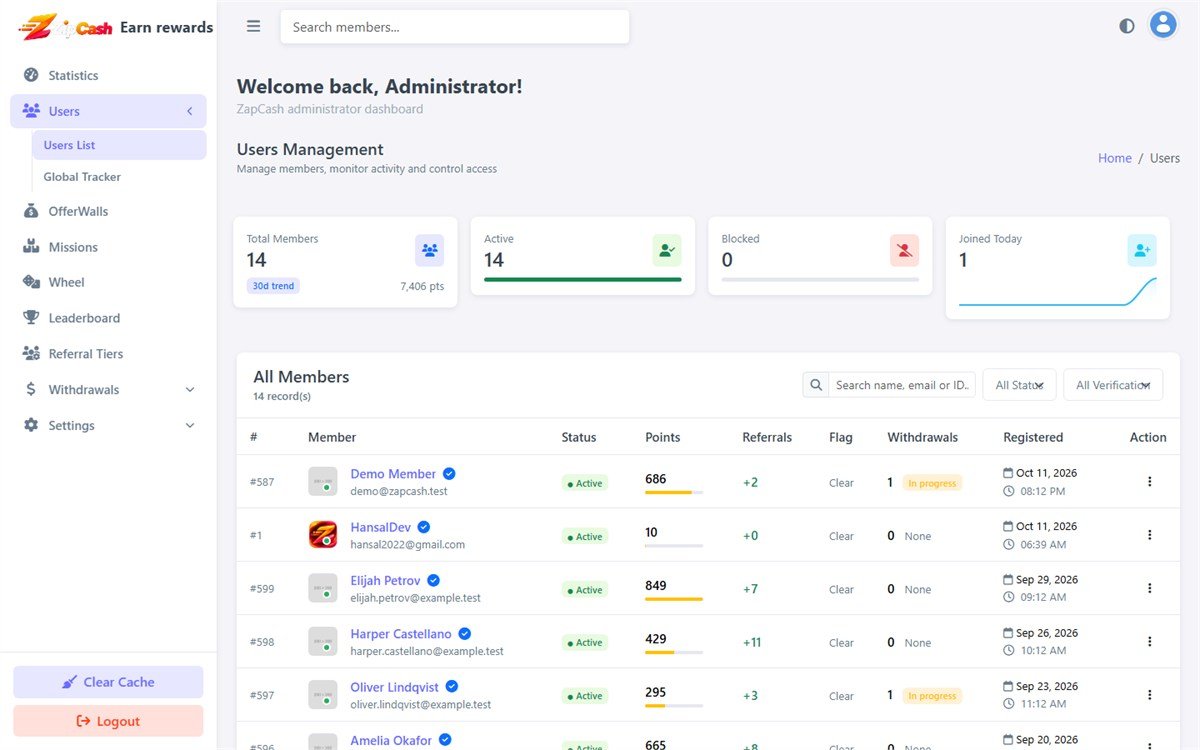
Task: Open the Amelia Okafor profile link
Action: 391,741
